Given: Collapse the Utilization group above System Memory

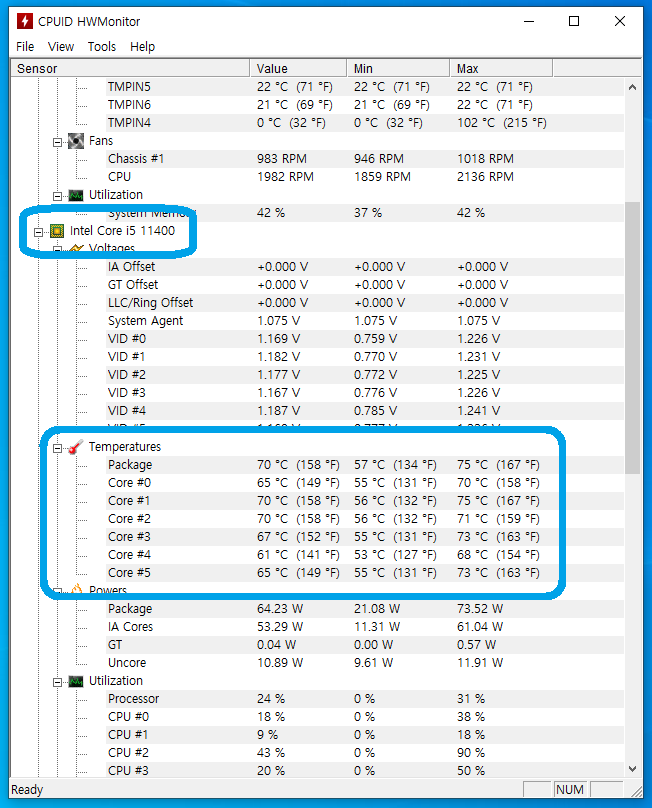Looking at the screenshot, I should 58,196.
